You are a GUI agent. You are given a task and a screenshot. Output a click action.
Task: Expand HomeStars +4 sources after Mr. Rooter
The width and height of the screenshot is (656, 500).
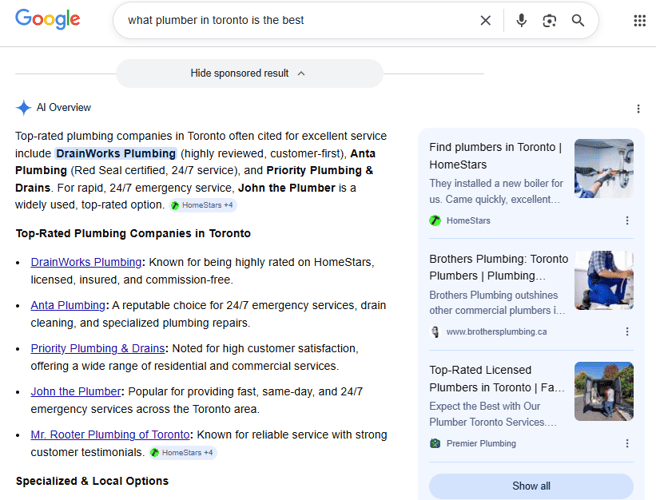click(x=182, y=453)
